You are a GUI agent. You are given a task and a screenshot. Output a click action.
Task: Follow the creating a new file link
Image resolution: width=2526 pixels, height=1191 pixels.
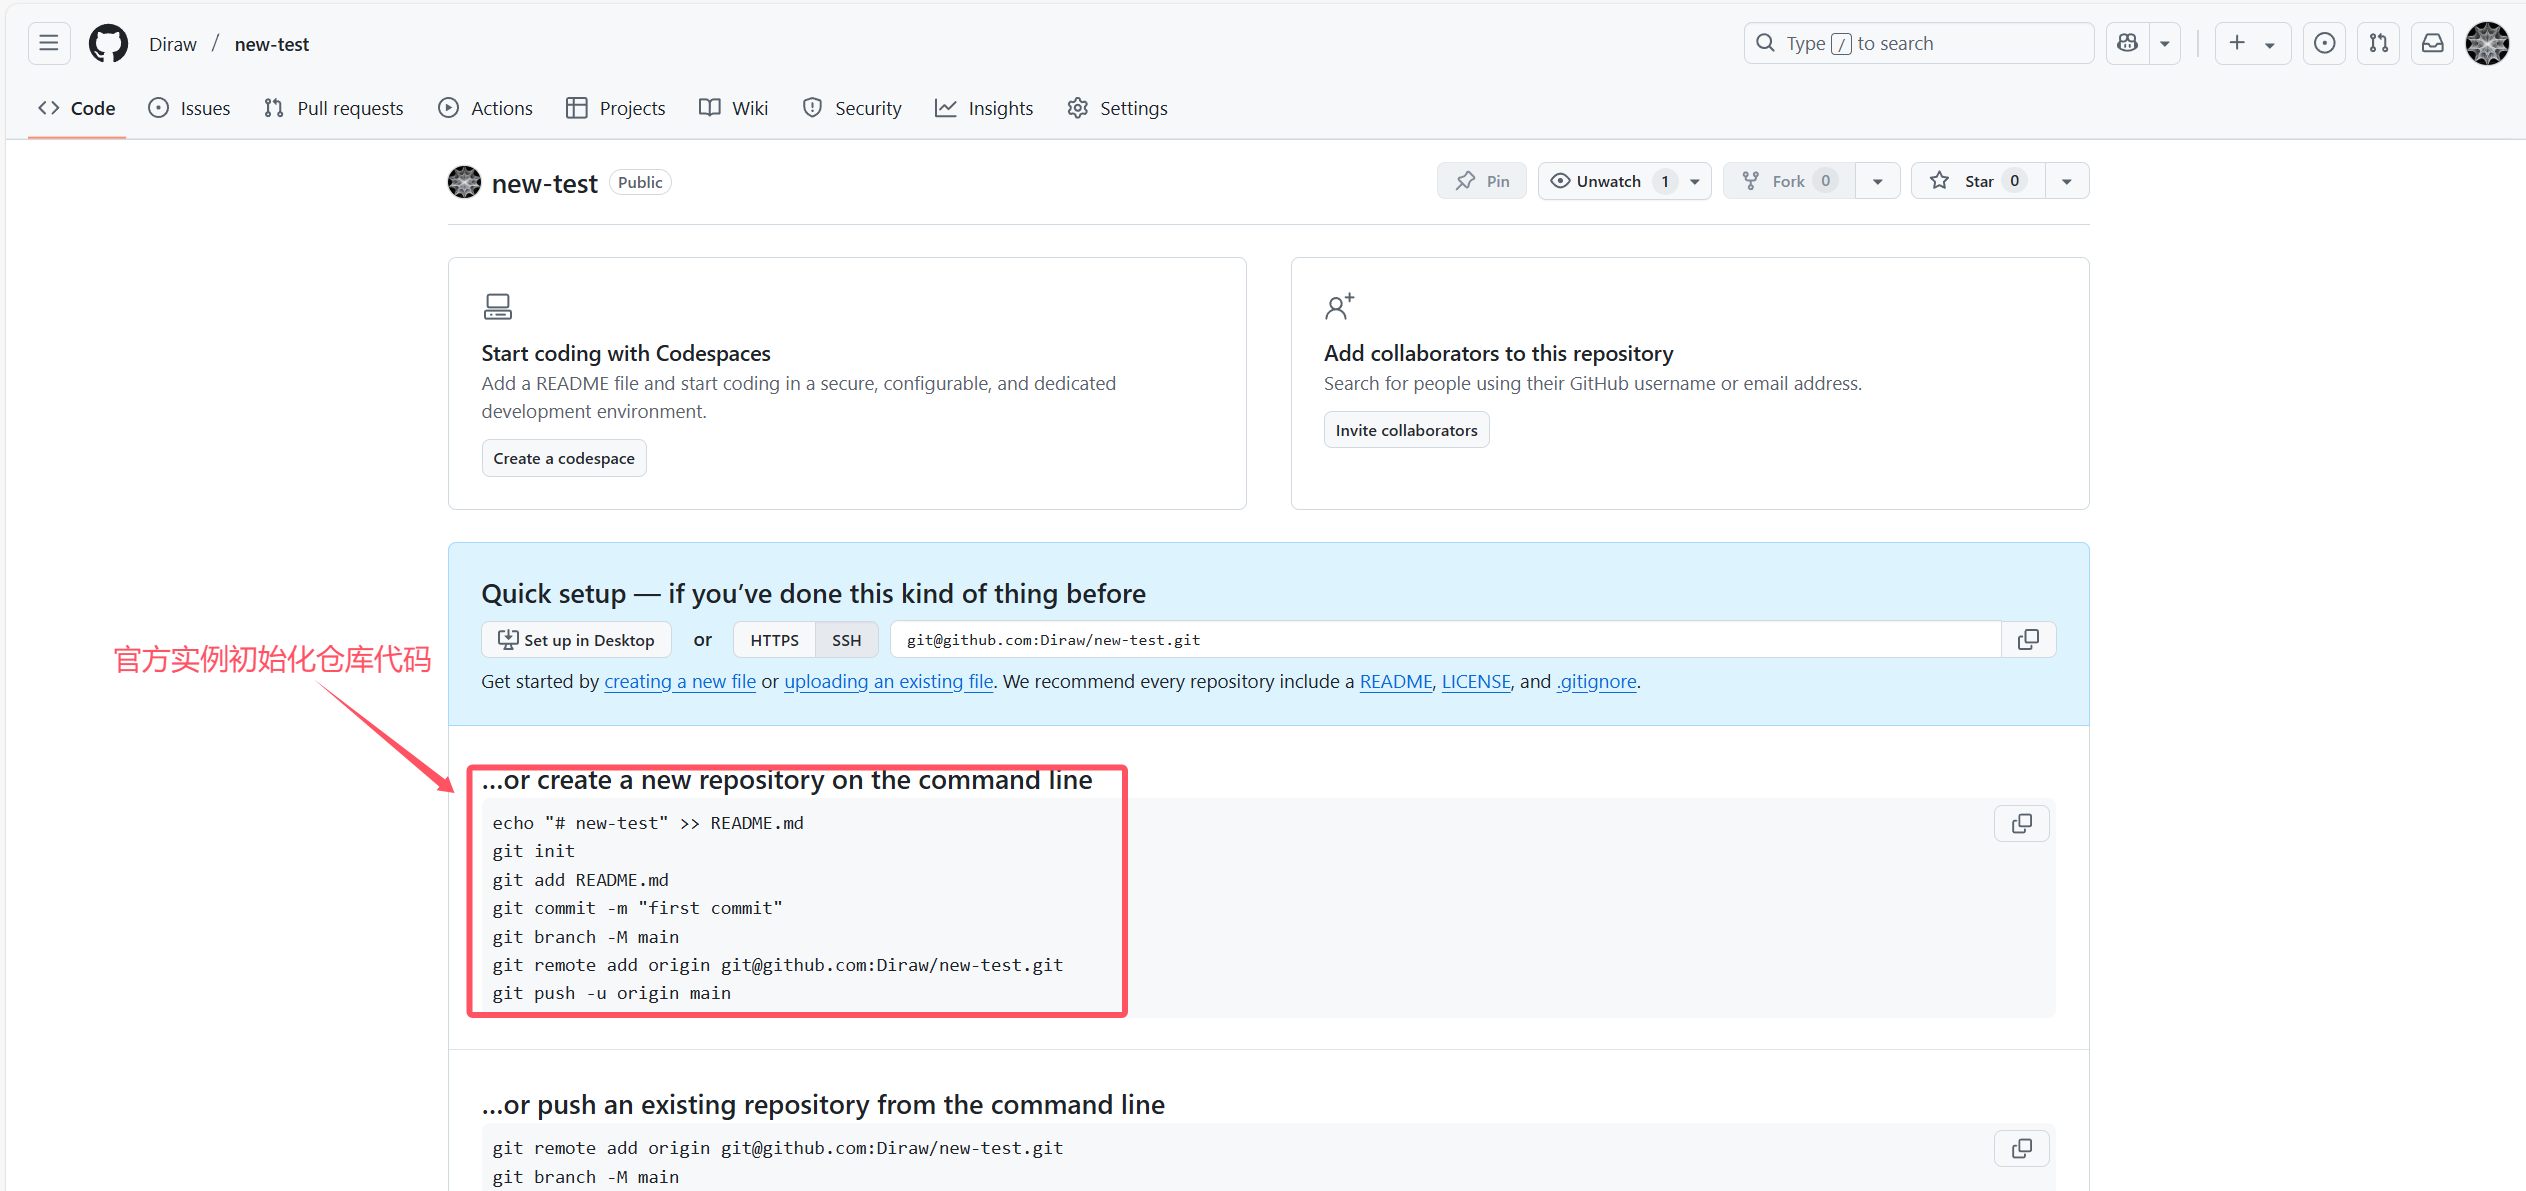click(x=680, y=681)
